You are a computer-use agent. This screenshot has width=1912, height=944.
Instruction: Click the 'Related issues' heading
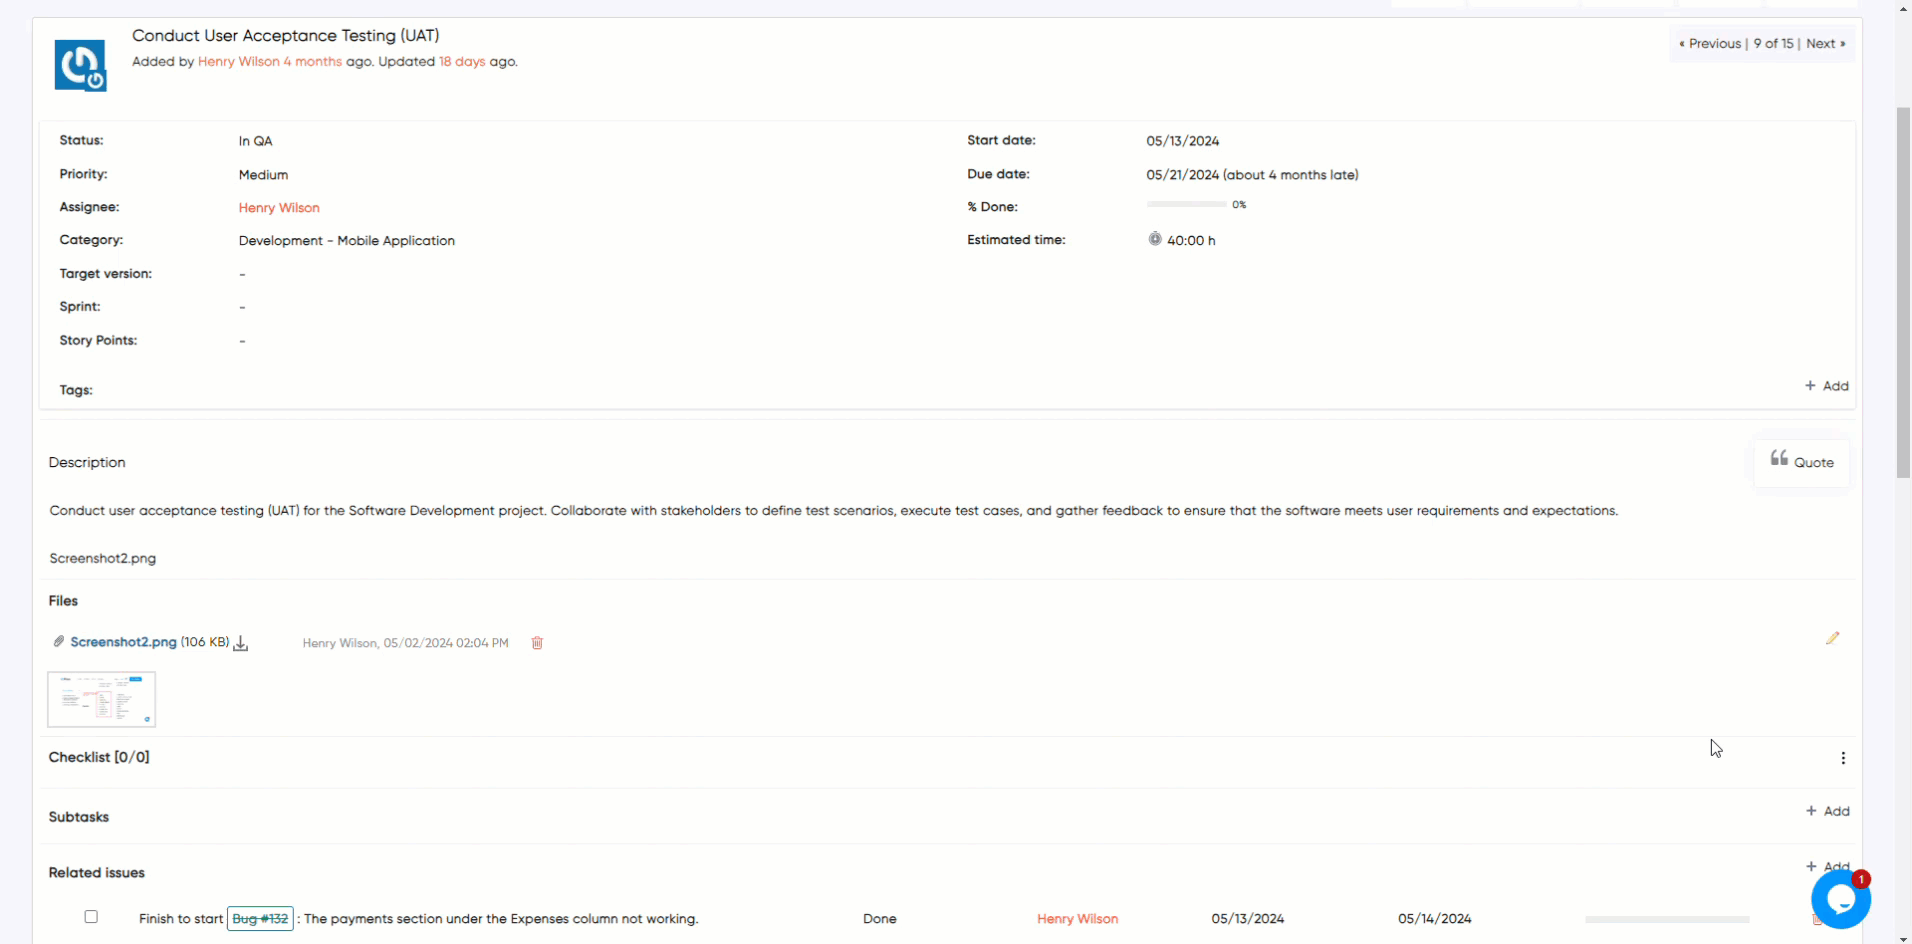click(97, 873)
